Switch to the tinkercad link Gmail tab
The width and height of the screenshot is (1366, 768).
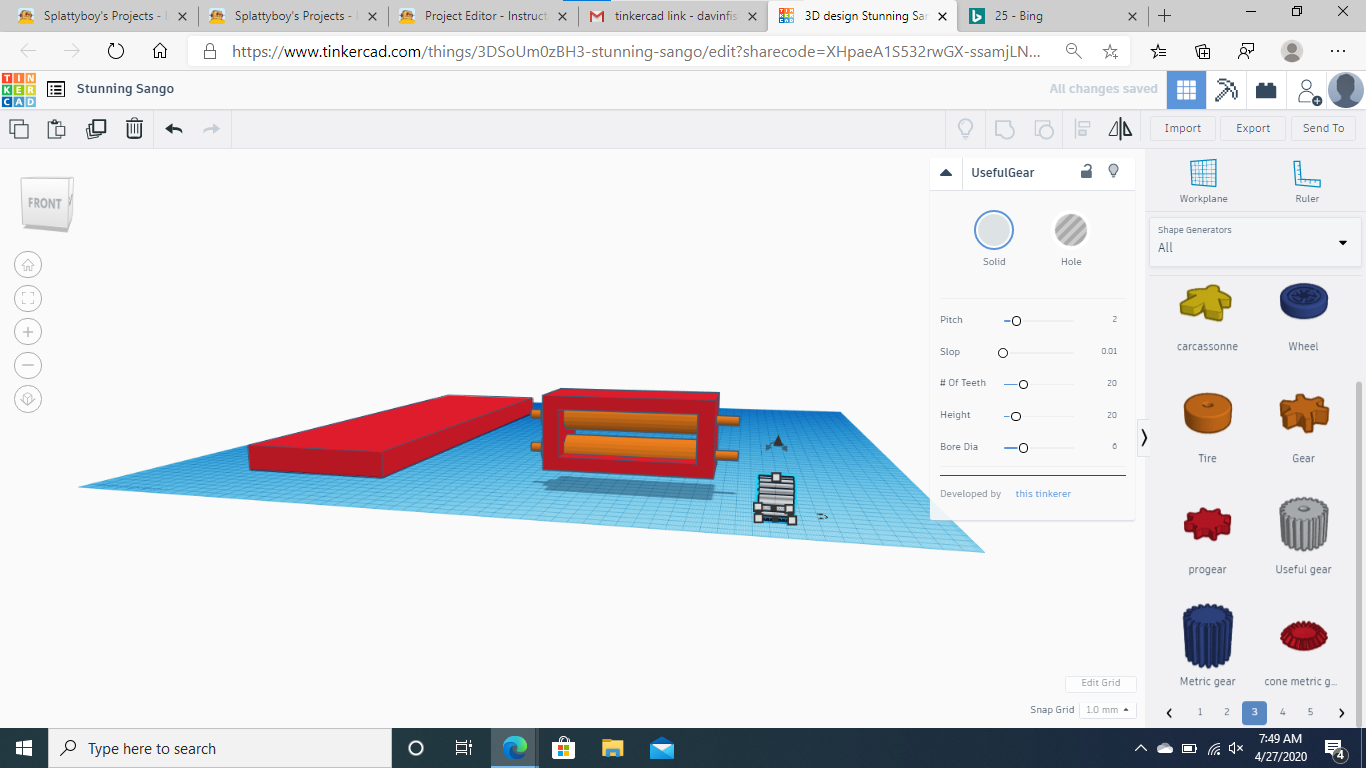[x=673, y=17]
